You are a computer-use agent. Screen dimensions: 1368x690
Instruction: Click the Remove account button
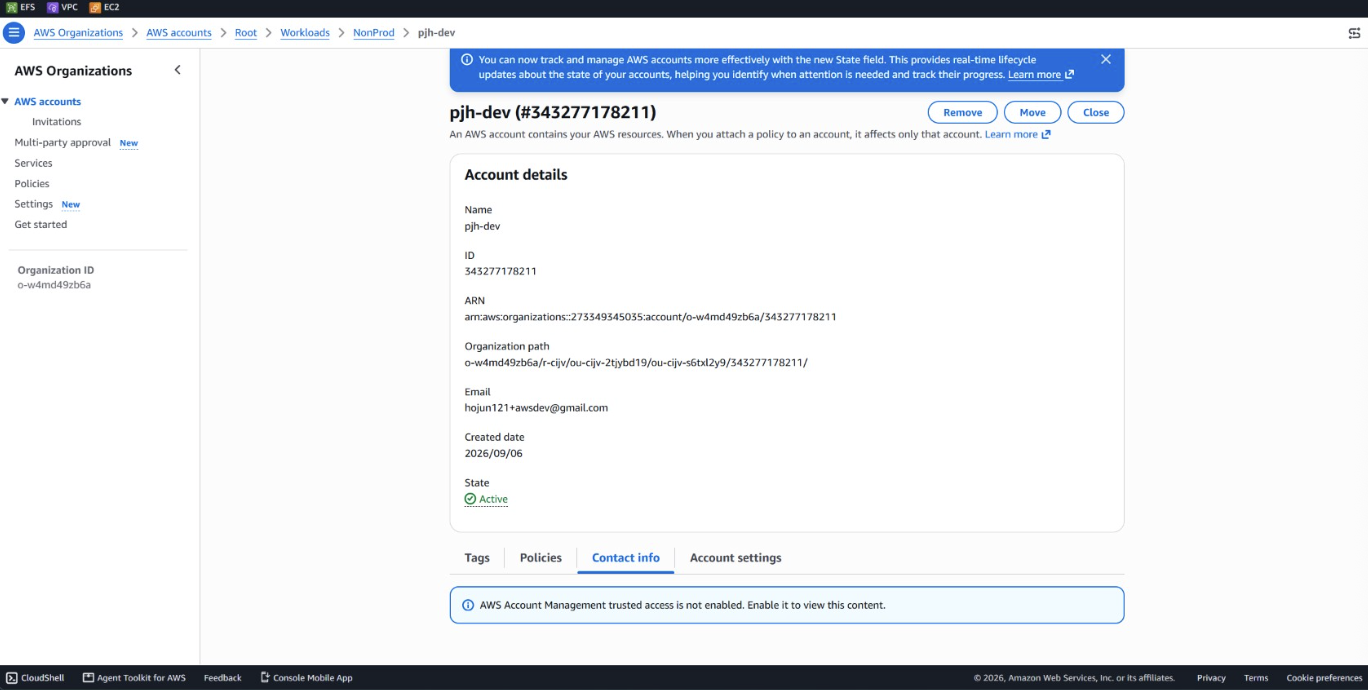[962, 112]
